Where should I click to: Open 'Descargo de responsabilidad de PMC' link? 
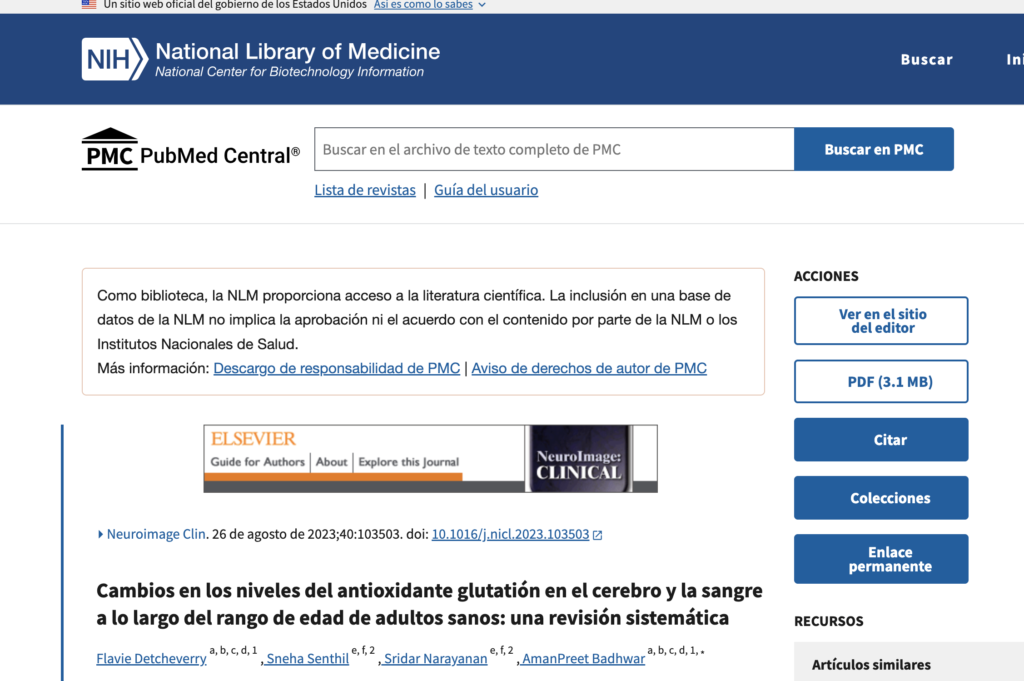tap(337, 368)
